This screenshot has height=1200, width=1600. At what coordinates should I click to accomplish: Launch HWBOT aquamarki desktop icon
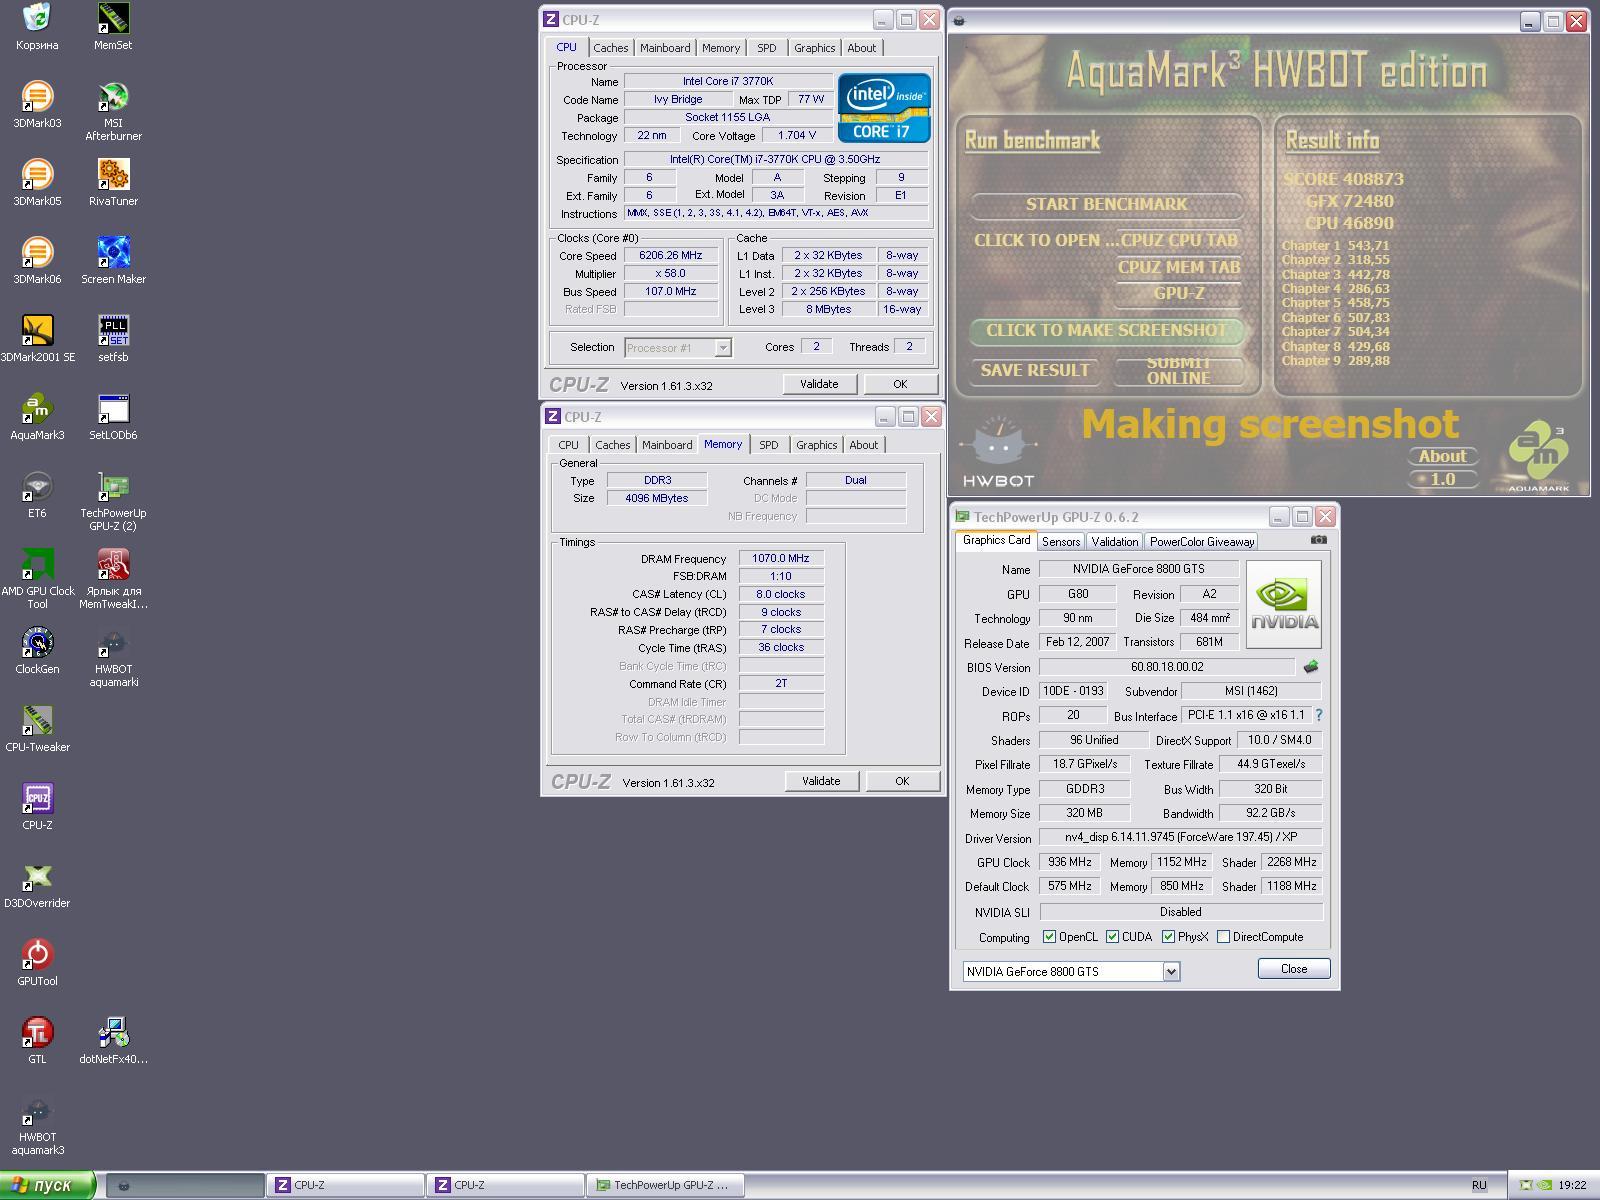pyautogui.click(x=113, y=658)
